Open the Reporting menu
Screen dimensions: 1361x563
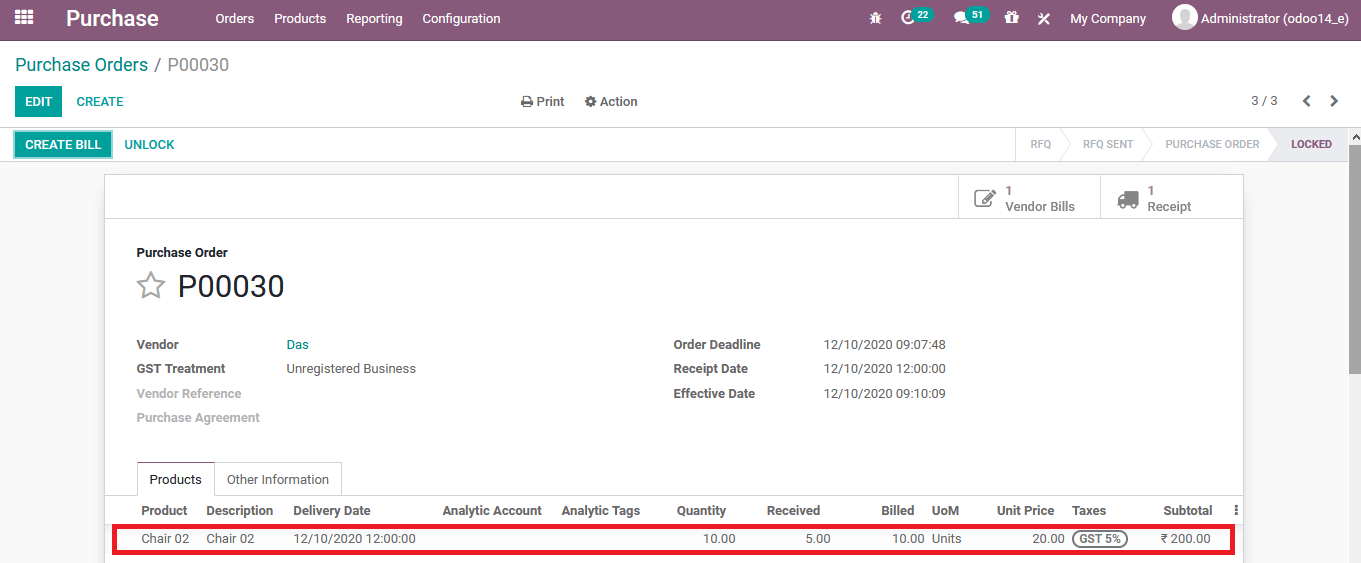click(x=374, y=18)
